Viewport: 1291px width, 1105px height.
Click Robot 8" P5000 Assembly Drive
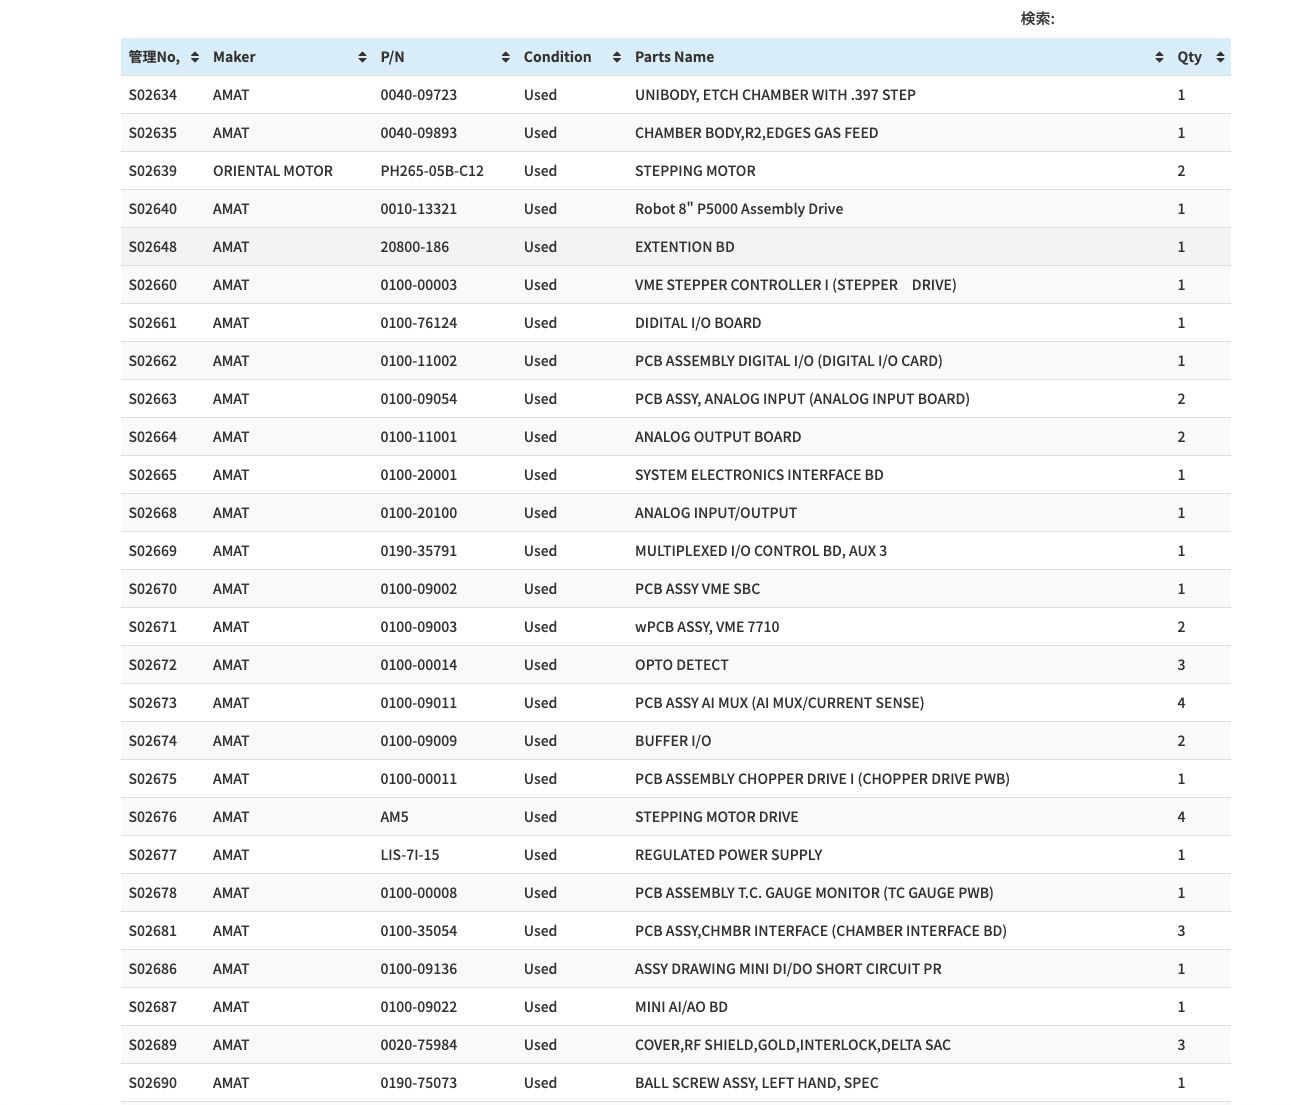(x=739, y=209)
